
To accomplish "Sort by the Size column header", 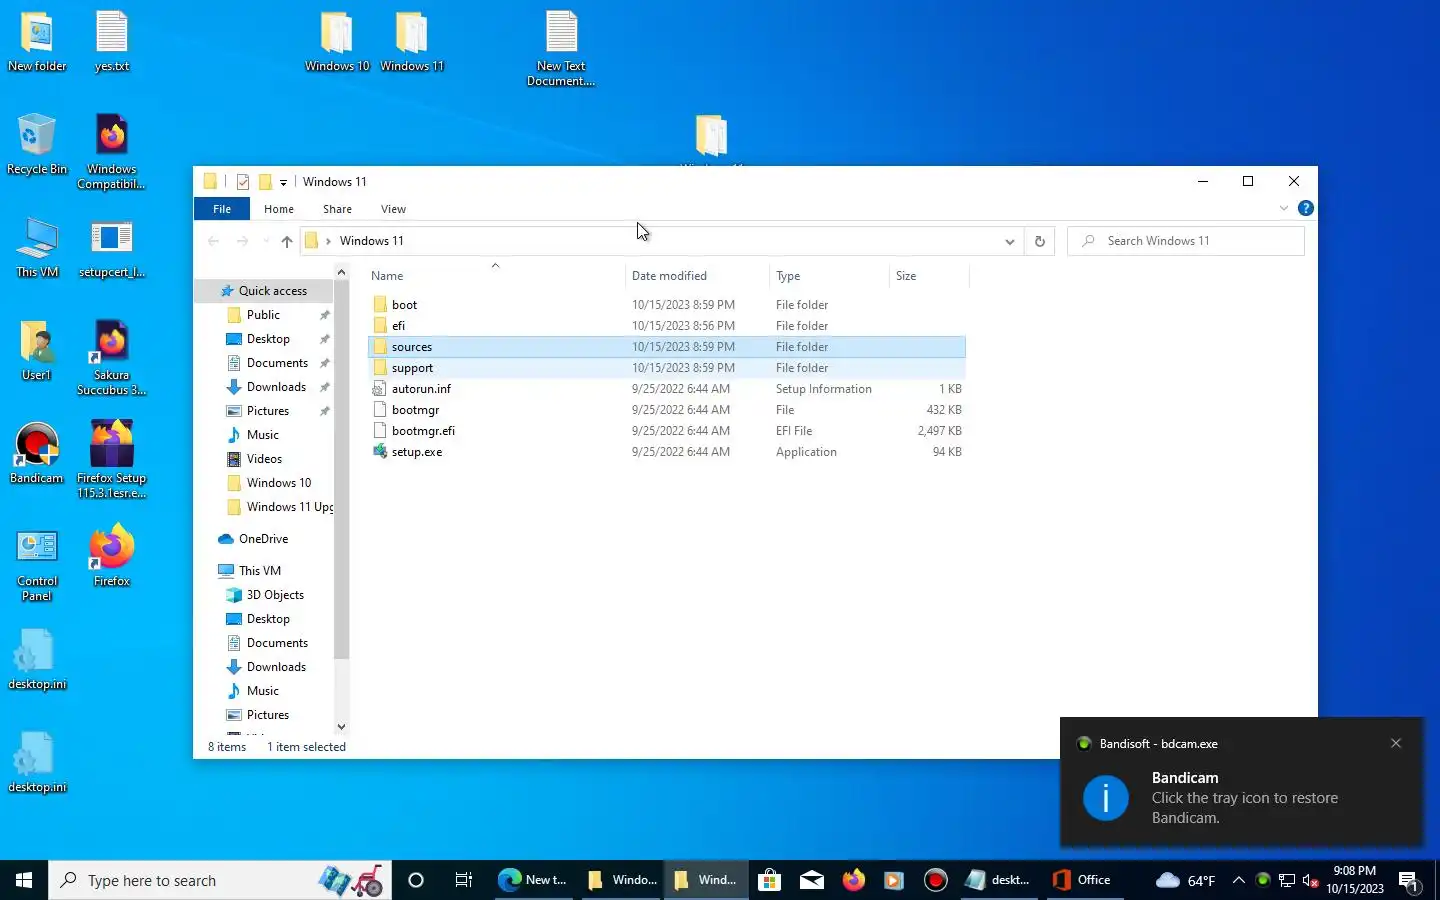I will point(929,276).
